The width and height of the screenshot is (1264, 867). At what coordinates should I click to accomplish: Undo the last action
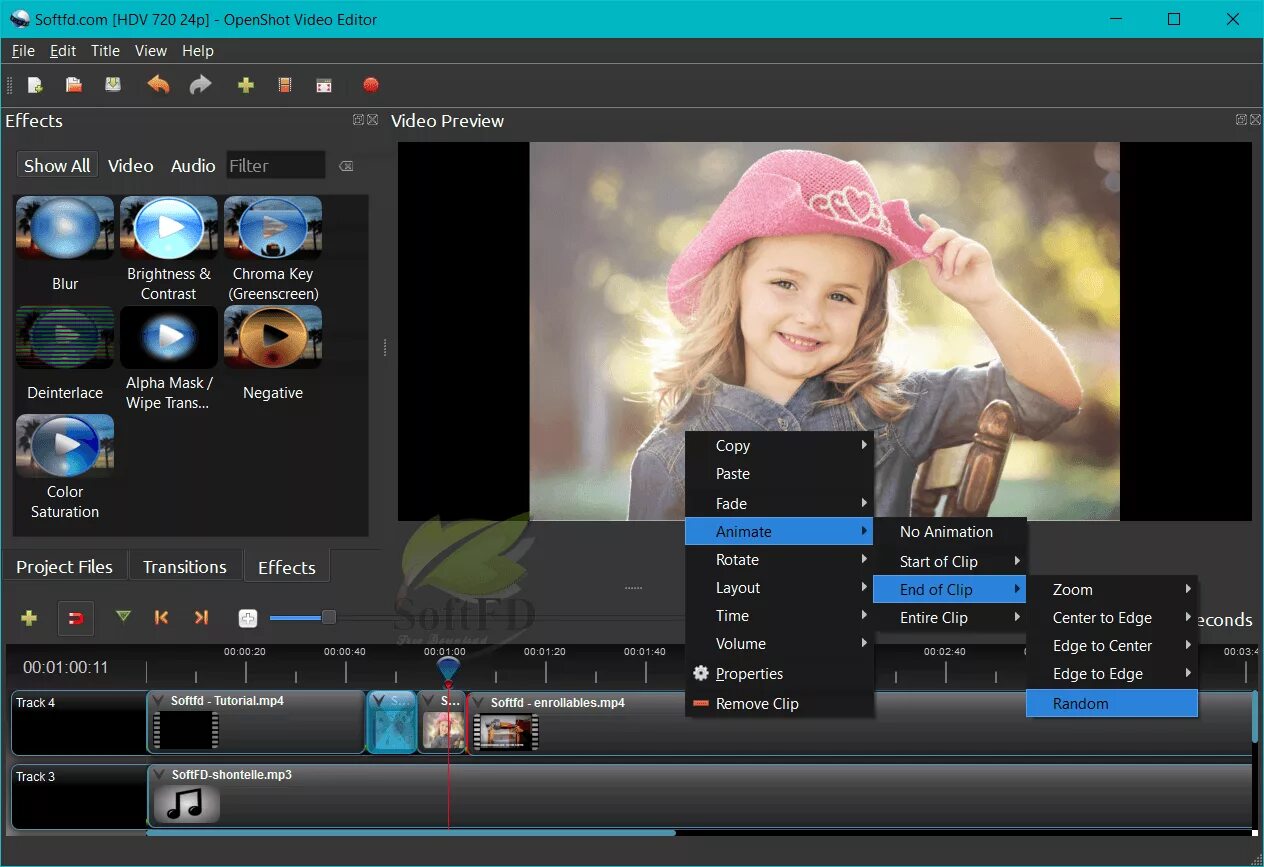[158, 85]
